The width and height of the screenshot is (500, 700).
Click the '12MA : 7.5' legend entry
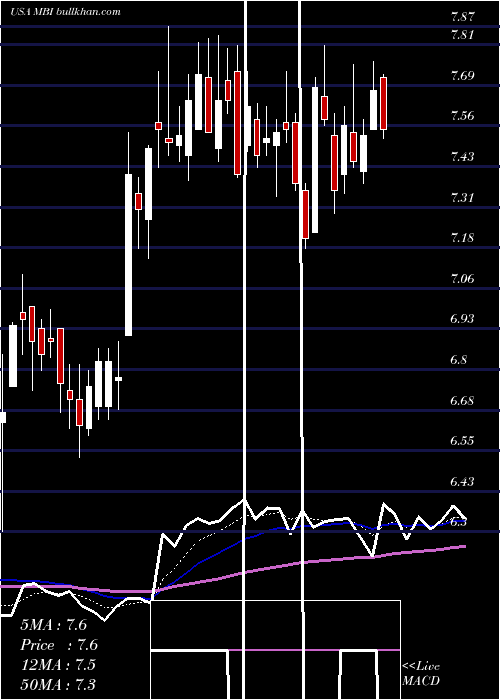[x=58, y=665]
